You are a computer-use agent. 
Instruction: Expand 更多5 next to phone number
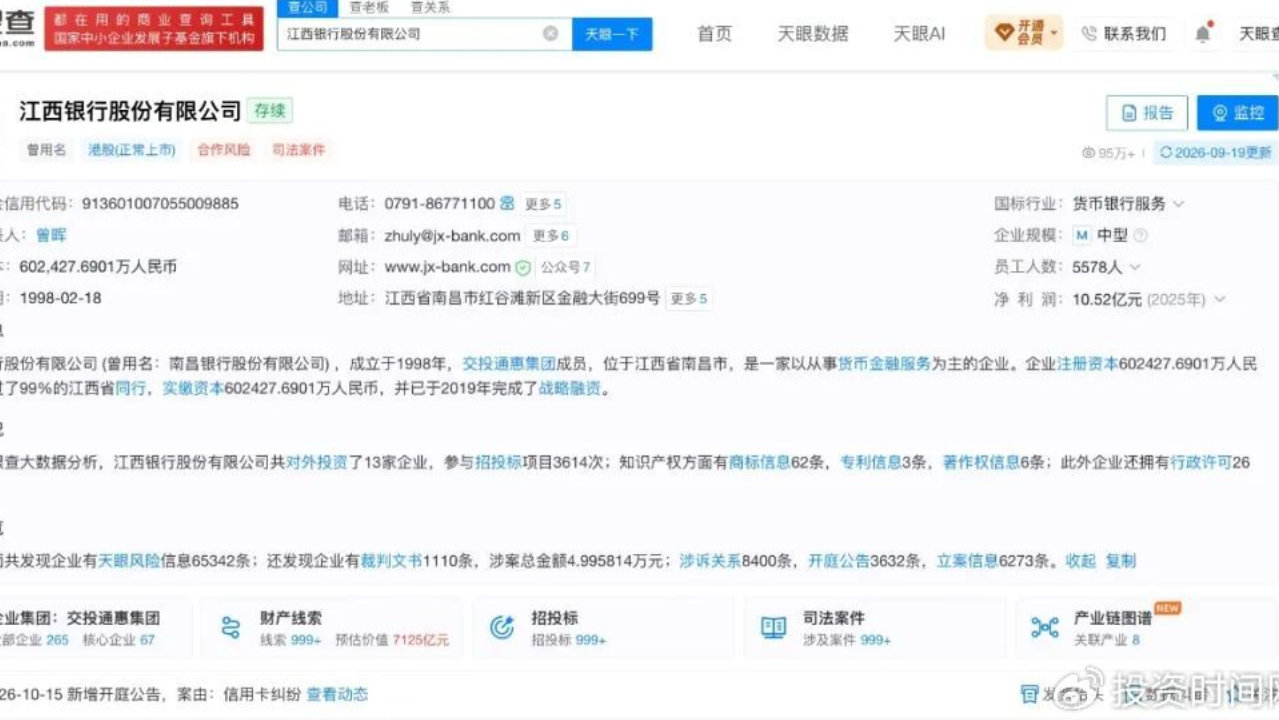(x=543, y=204)
